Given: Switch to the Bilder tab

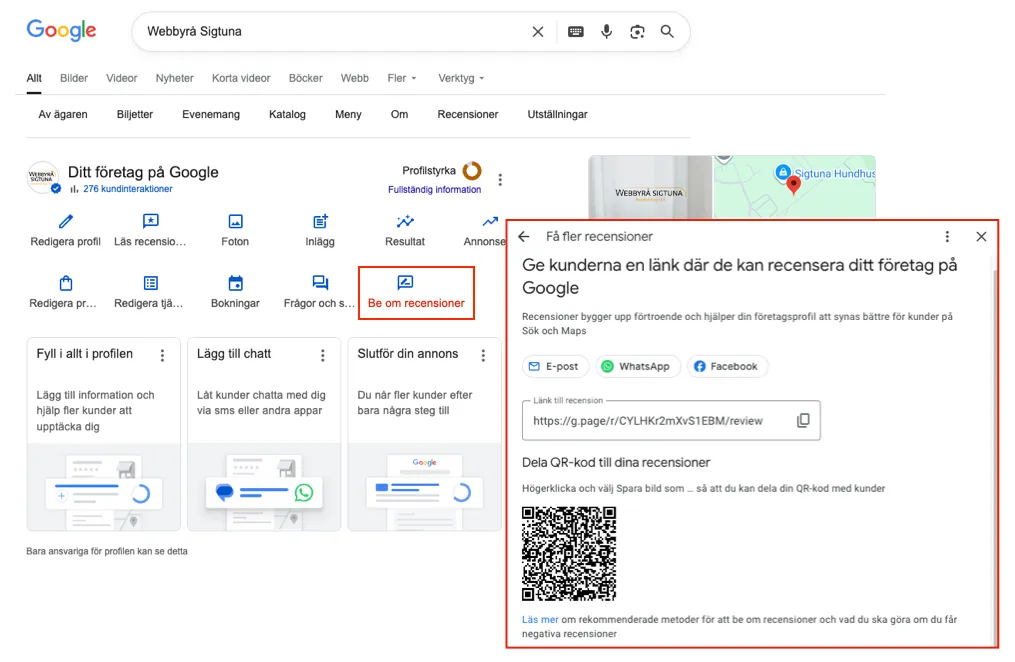Looking at the screenshot, I should [x=74, y=78].
